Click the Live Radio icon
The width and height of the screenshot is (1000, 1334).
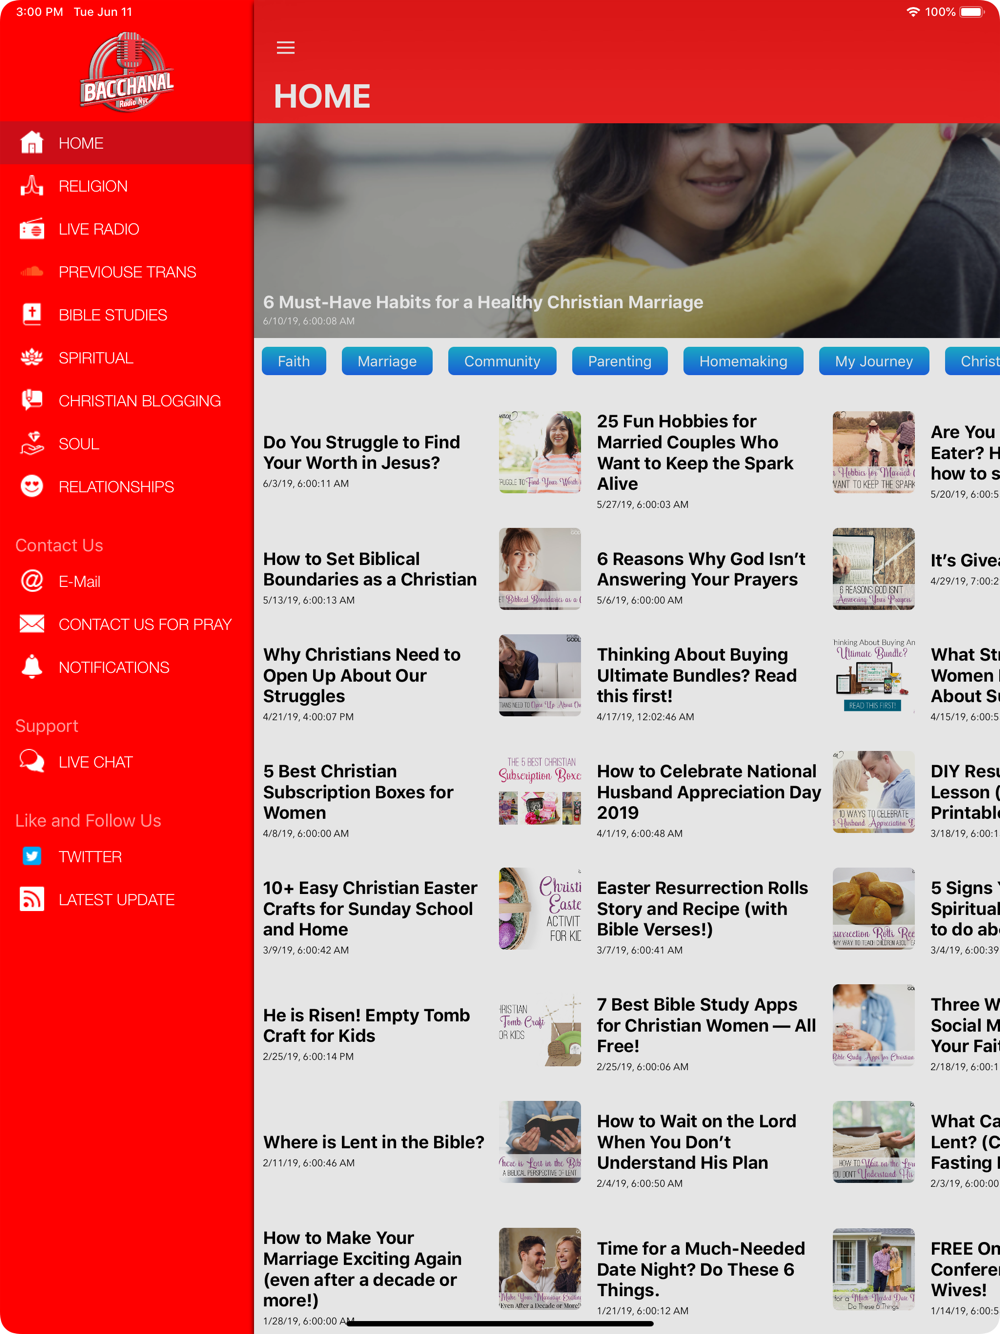32,229
